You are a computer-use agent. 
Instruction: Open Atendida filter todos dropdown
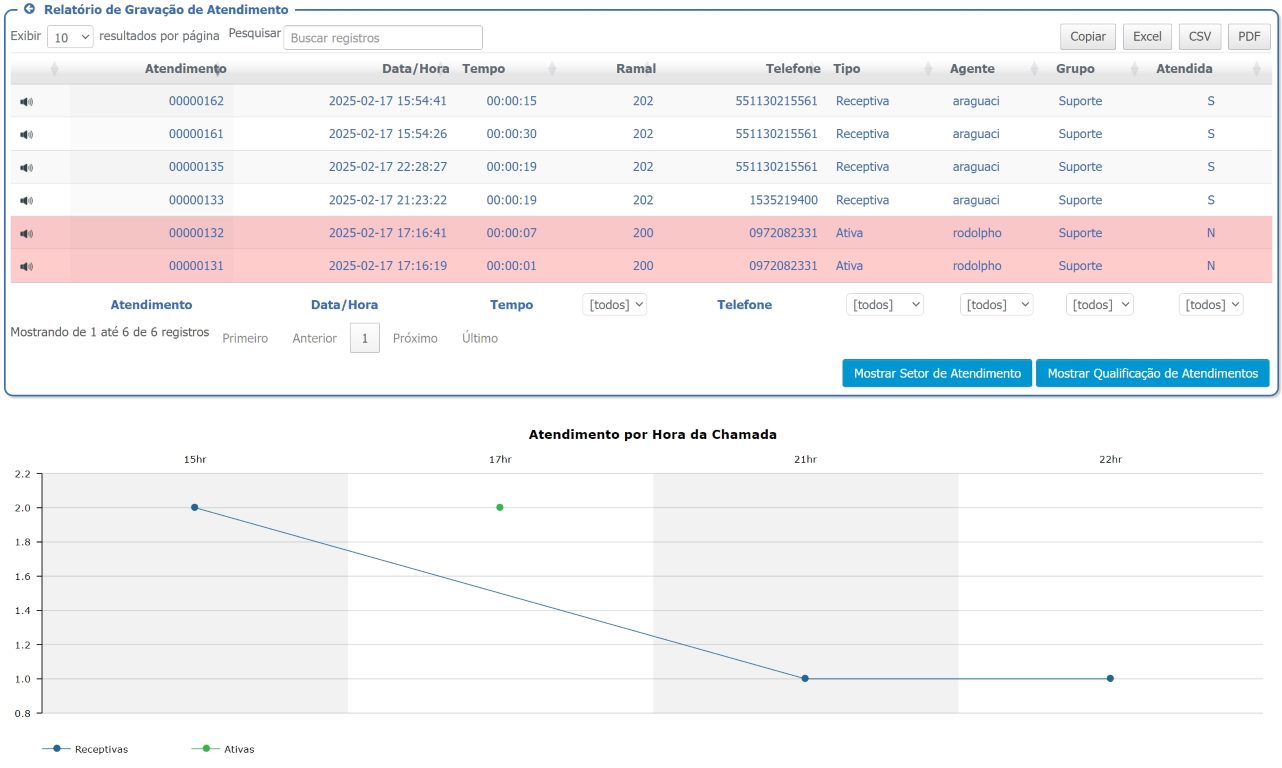tap(1211, 304)
